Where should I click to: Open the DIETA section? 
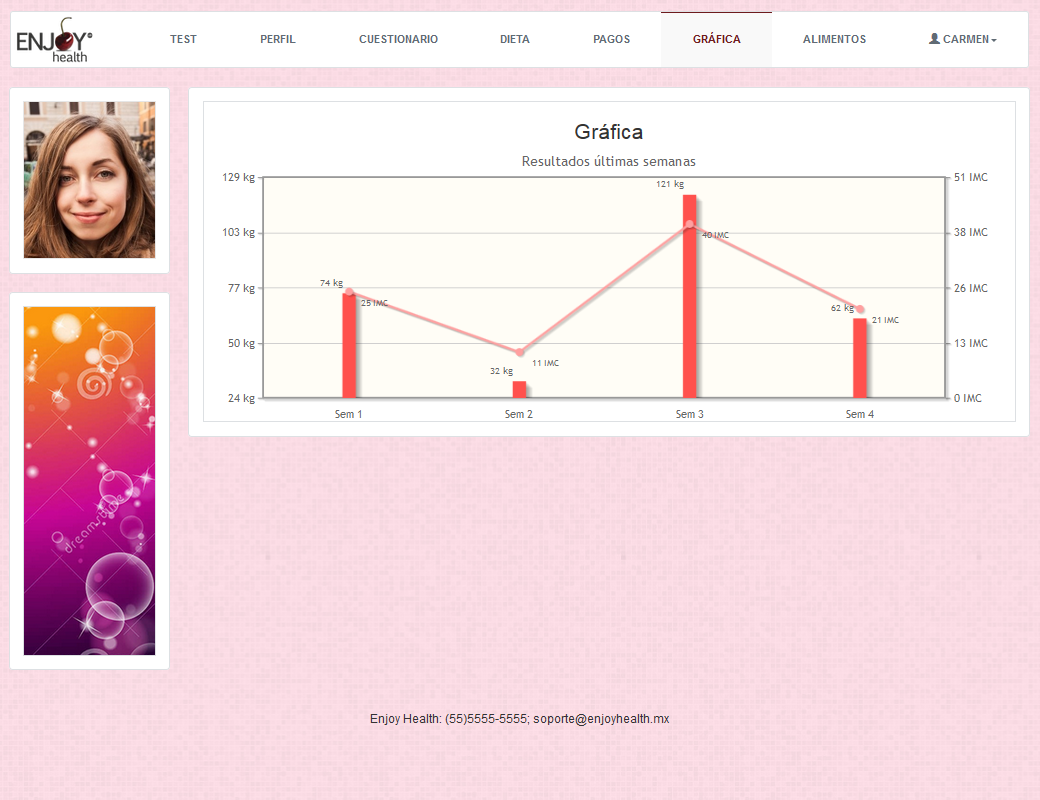(515, 39)
